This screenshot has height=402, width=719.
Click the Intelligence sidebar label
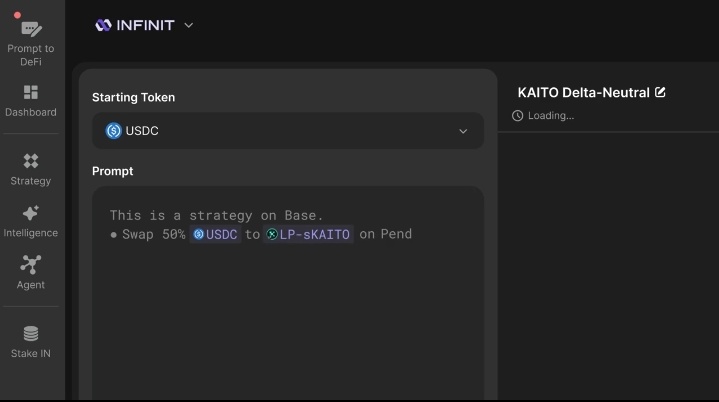[31, 233]
